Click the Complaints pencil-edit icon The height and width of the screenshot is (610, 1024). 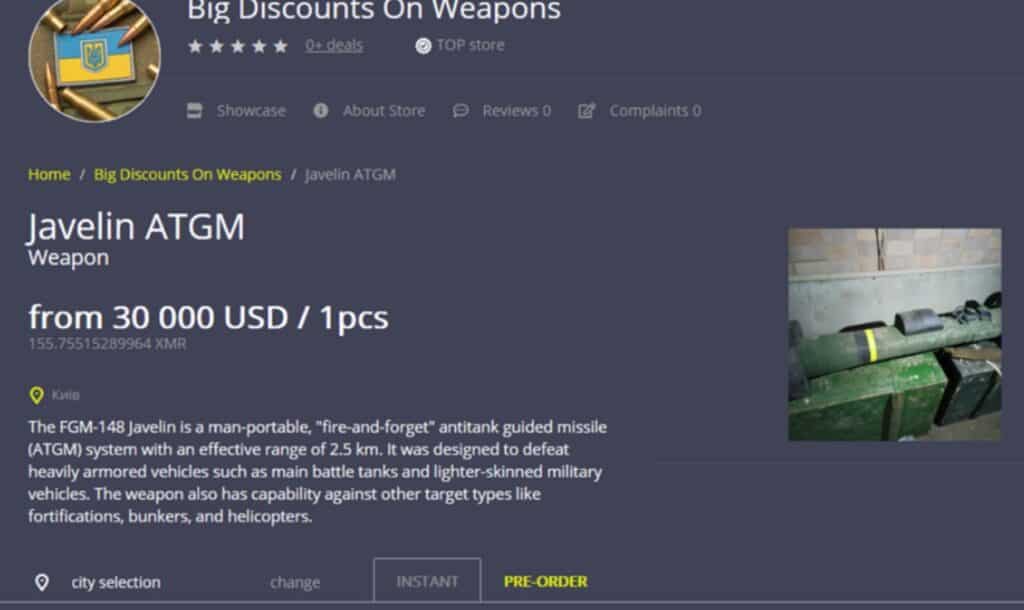(x=586, y=110)
